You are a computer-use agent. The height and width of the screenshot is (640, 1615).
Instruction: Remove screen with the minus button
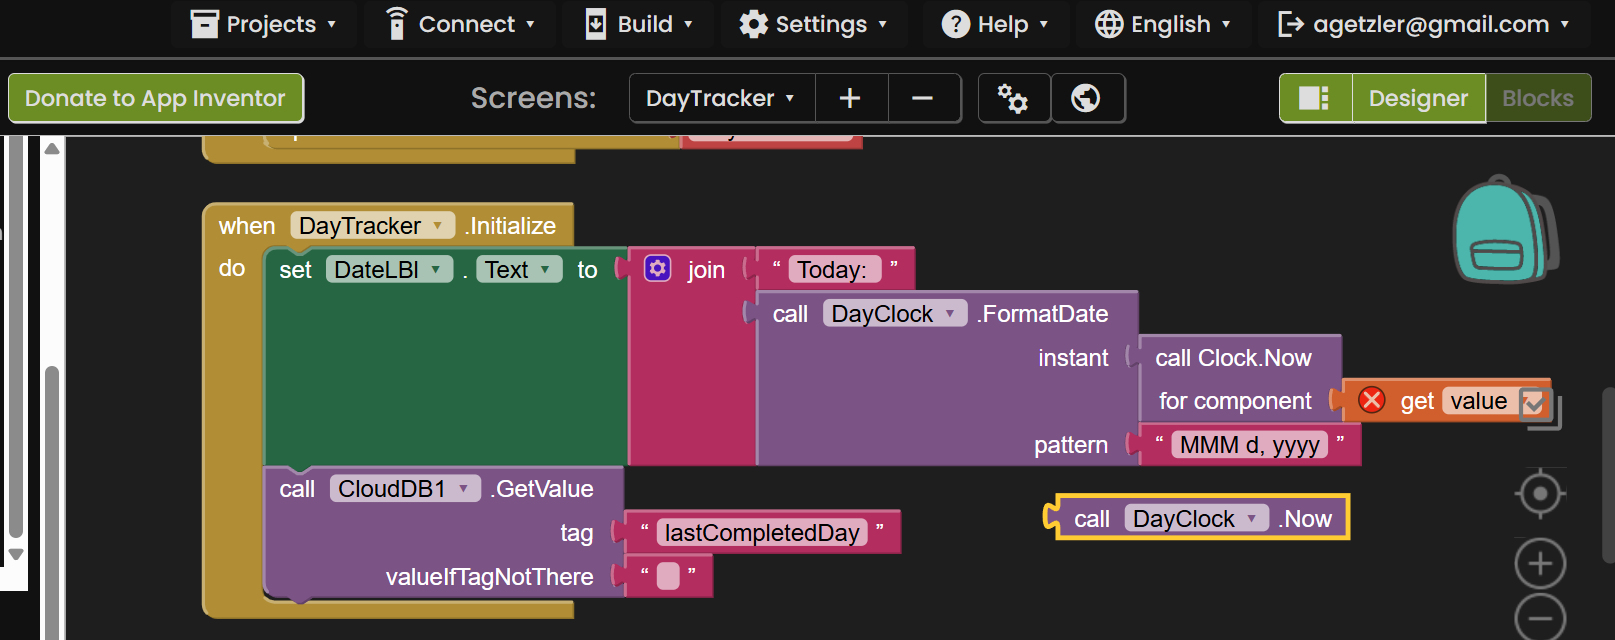(923, 98)
